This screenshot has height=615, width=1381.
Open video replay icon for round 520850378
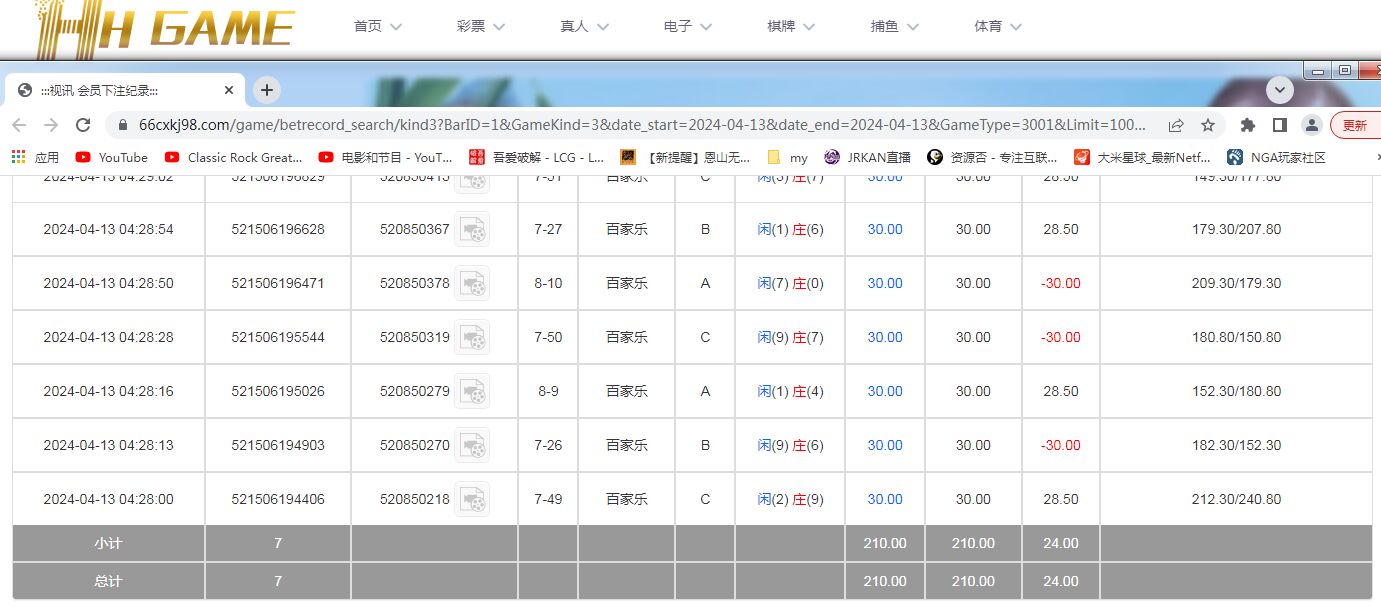472,283
